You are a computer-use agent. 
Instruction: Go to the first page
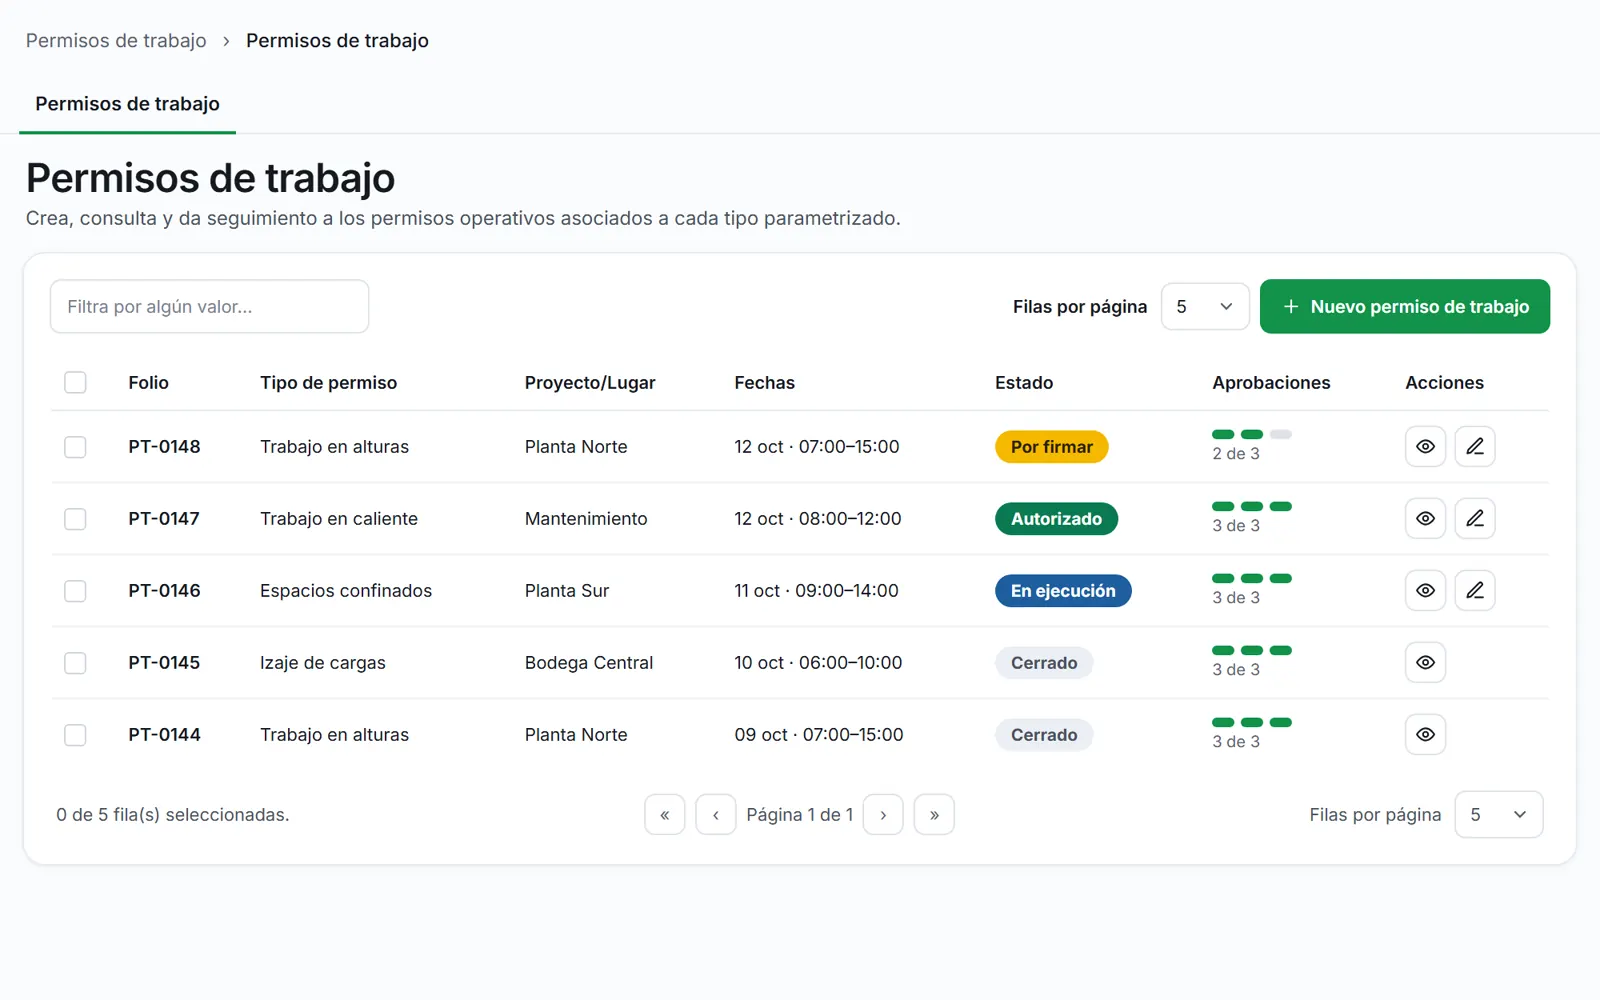pyautogui.click(x=665, y=815)
